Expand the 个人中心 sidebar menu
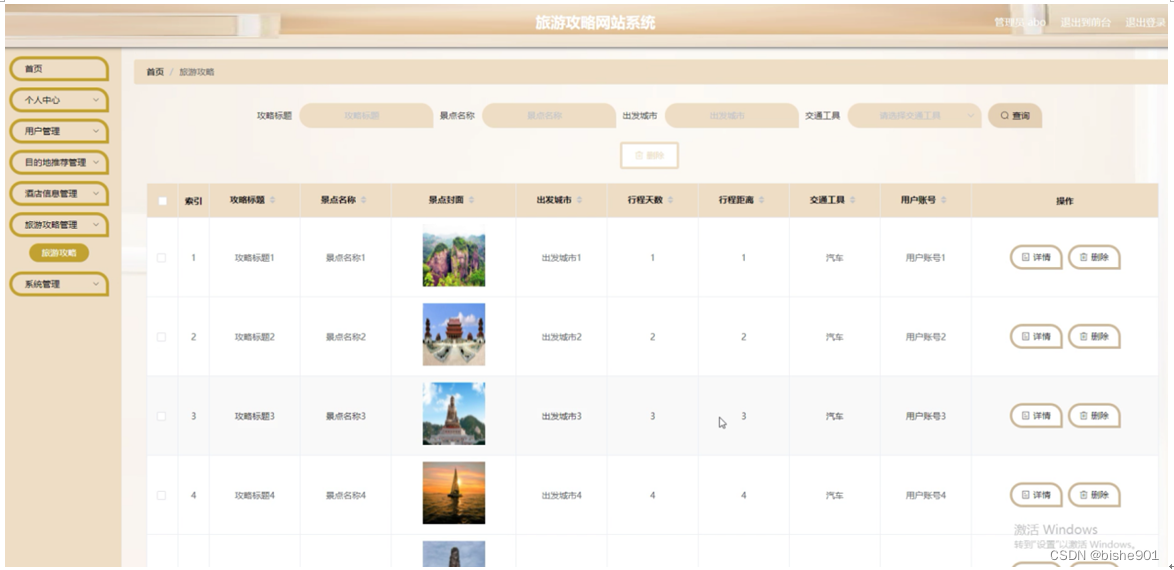This screenshot has height=570, width=1174. [58, 100]
